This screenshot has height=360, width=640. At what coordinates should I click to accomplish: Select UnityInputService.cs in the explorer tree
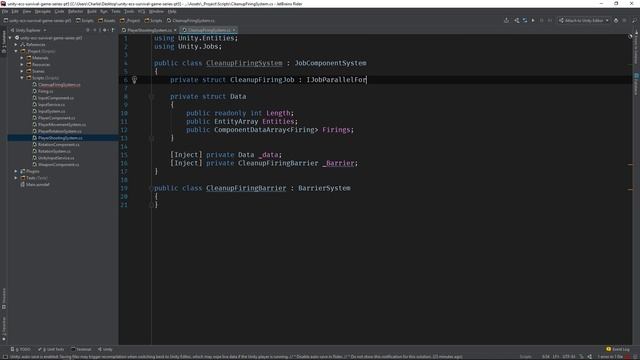tap(56, 158)
